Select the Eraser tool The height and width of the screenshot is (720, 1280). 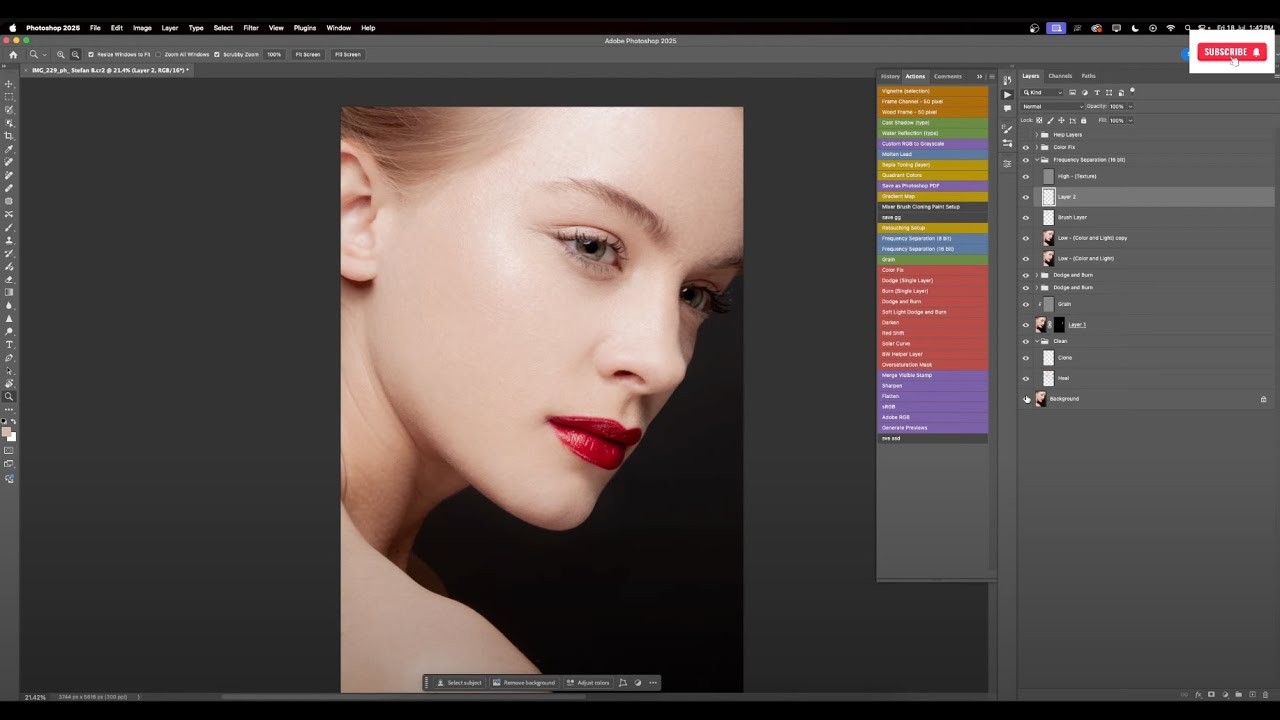[x=9, y=279]
